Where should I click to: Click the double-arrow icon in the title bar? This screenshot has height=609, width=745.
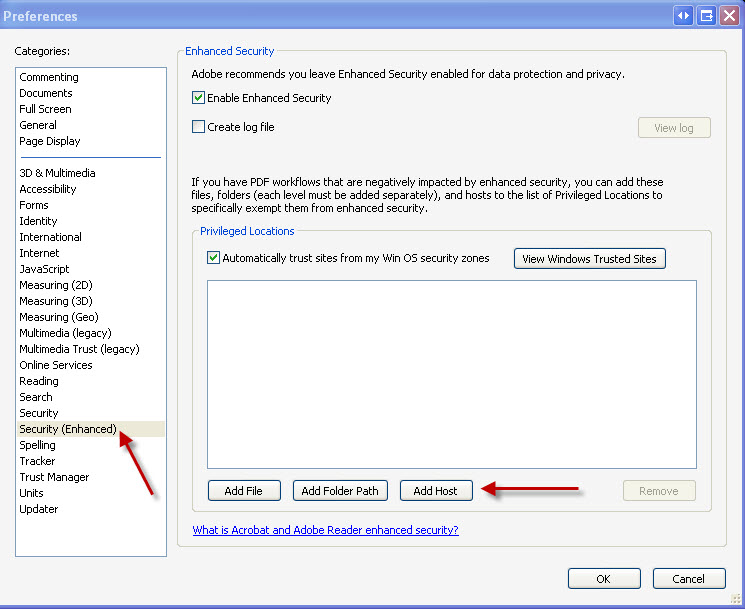(683, 16)
